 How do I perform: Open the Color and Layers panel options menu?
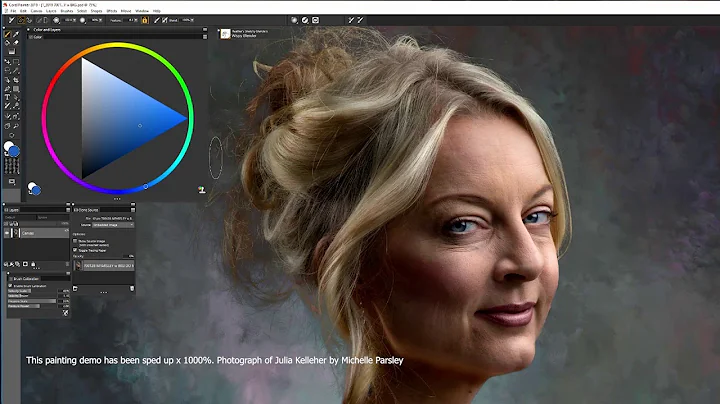[205, 29]
